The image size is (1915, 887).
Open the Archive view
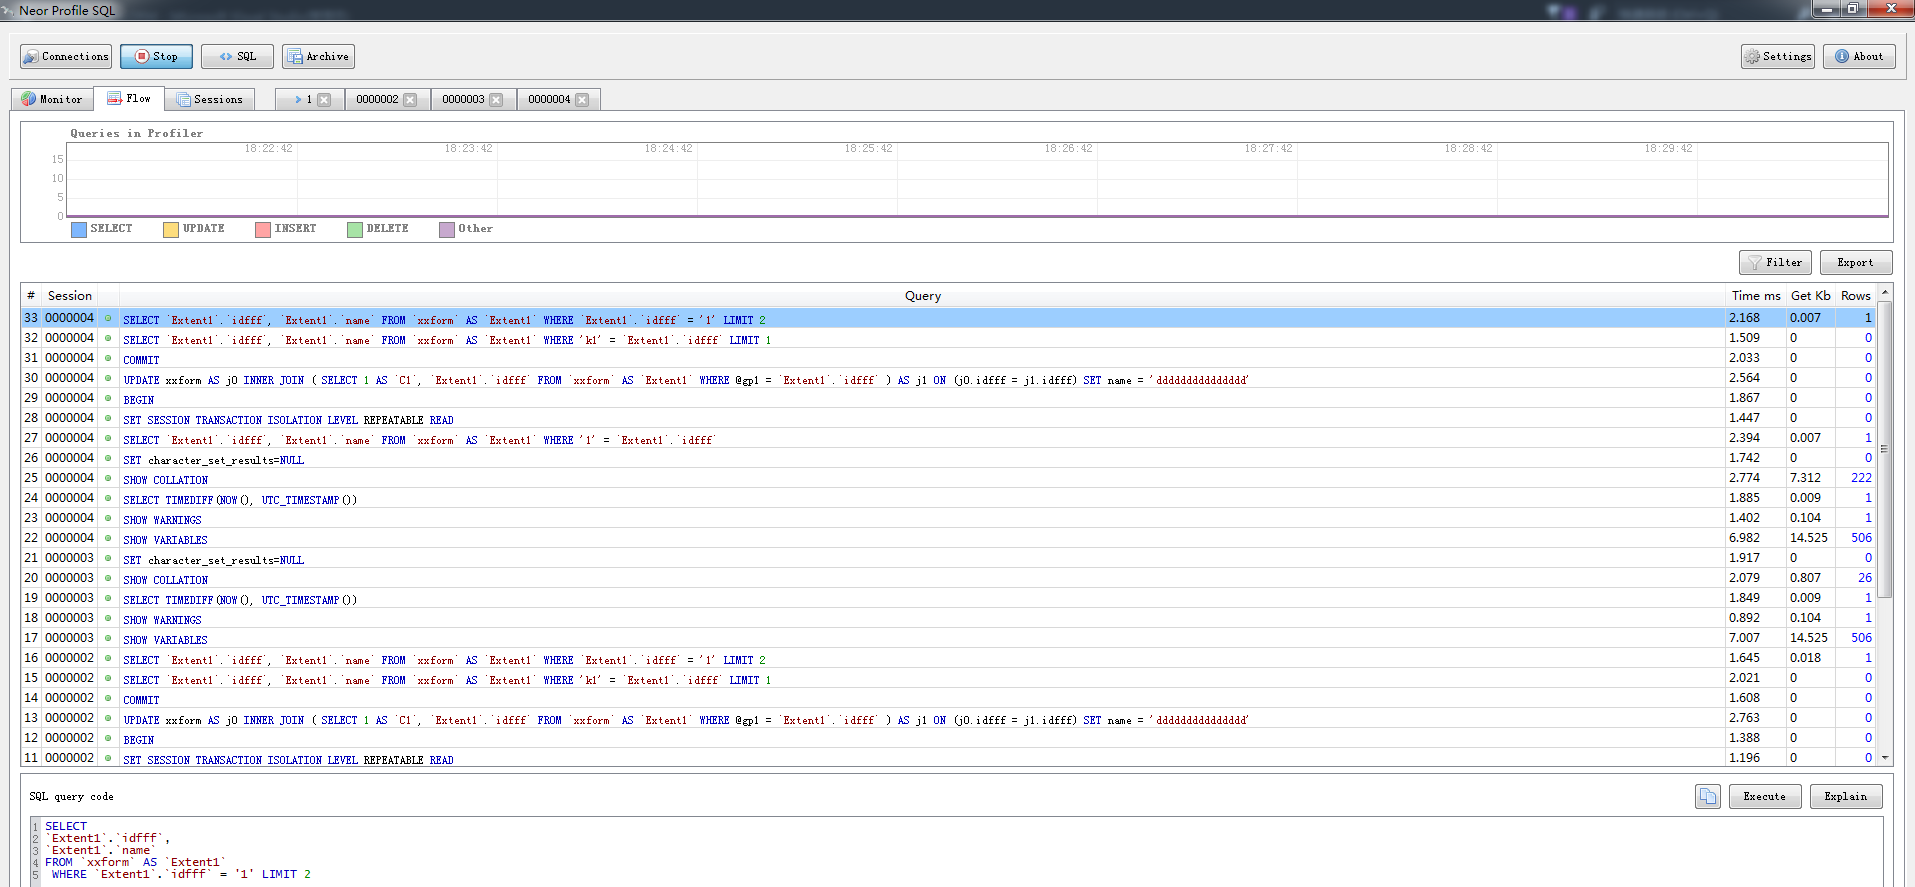tap(318, 56)
